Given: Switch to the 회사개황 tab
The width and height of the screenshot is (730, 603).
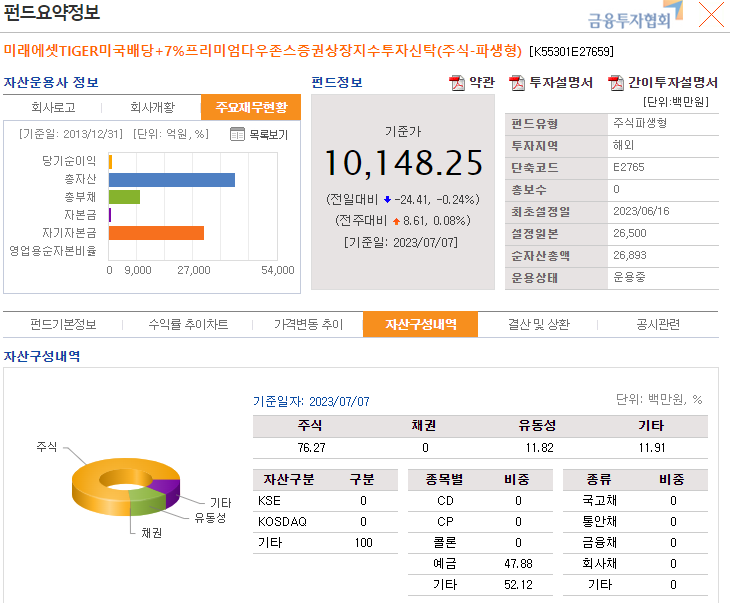Looking at the screenshot, I should coord(152,108).
